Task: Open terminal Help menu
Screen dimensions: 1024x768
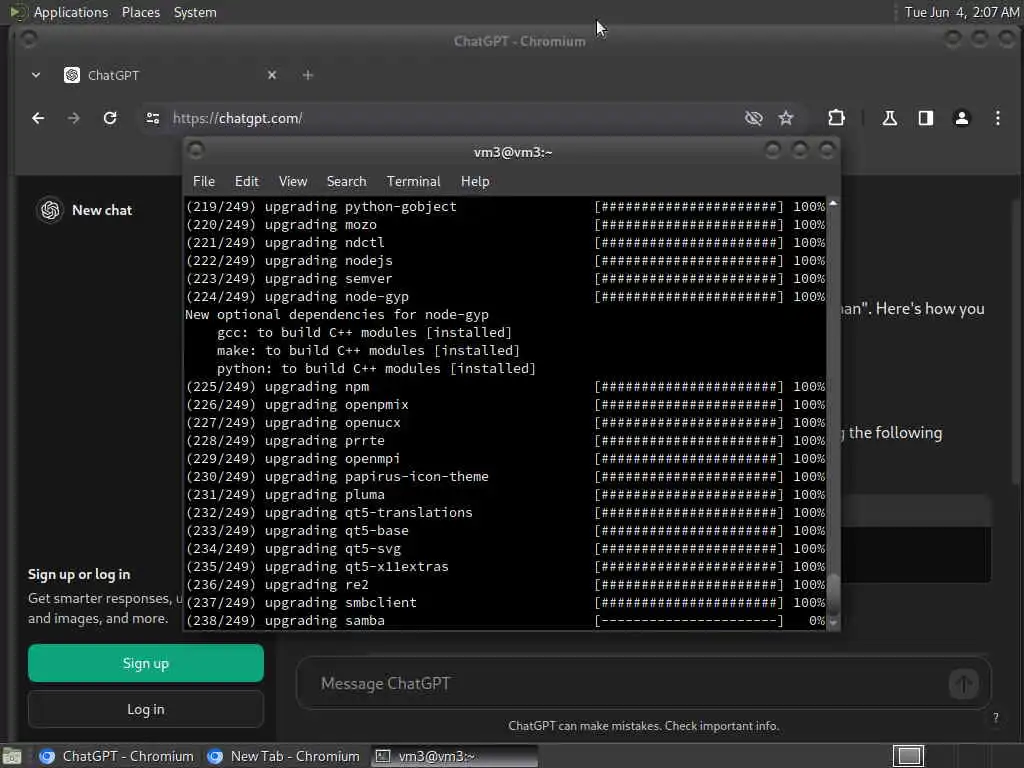Action: (x=475, y=182)
